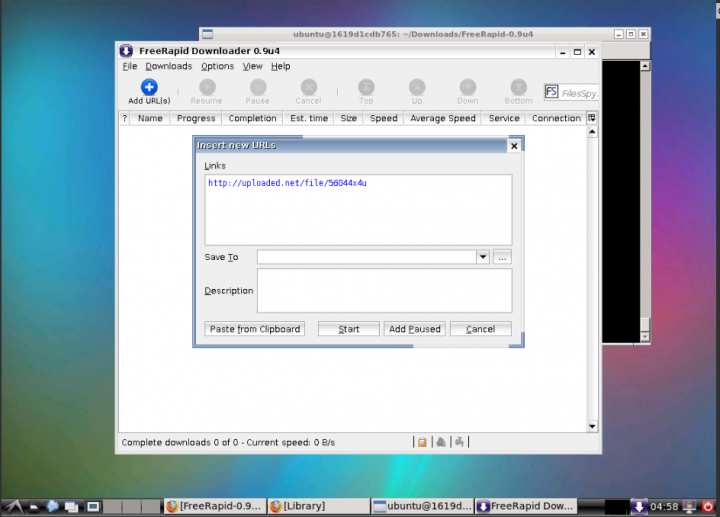Click the bell sound icon in status bar
Screen dimensions: 720x517
(441, 442)
